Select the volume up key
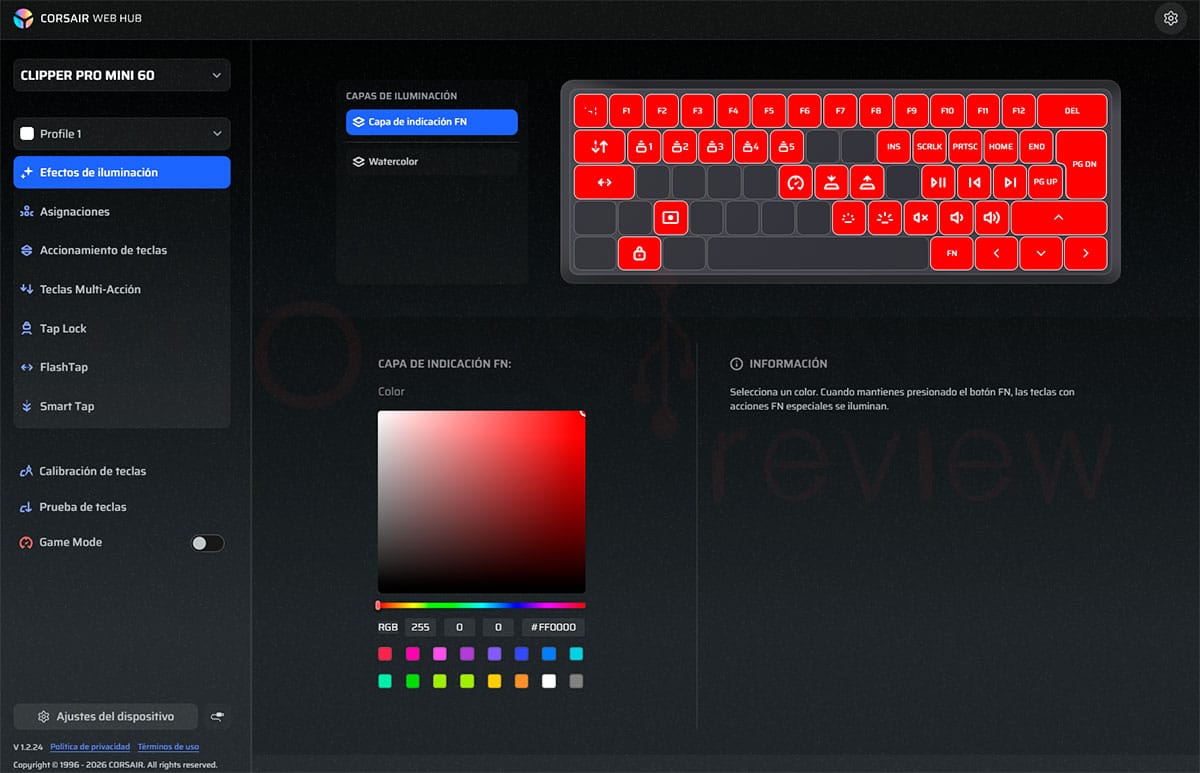The width and height of the screenshot is (1200, 773). 992,218
